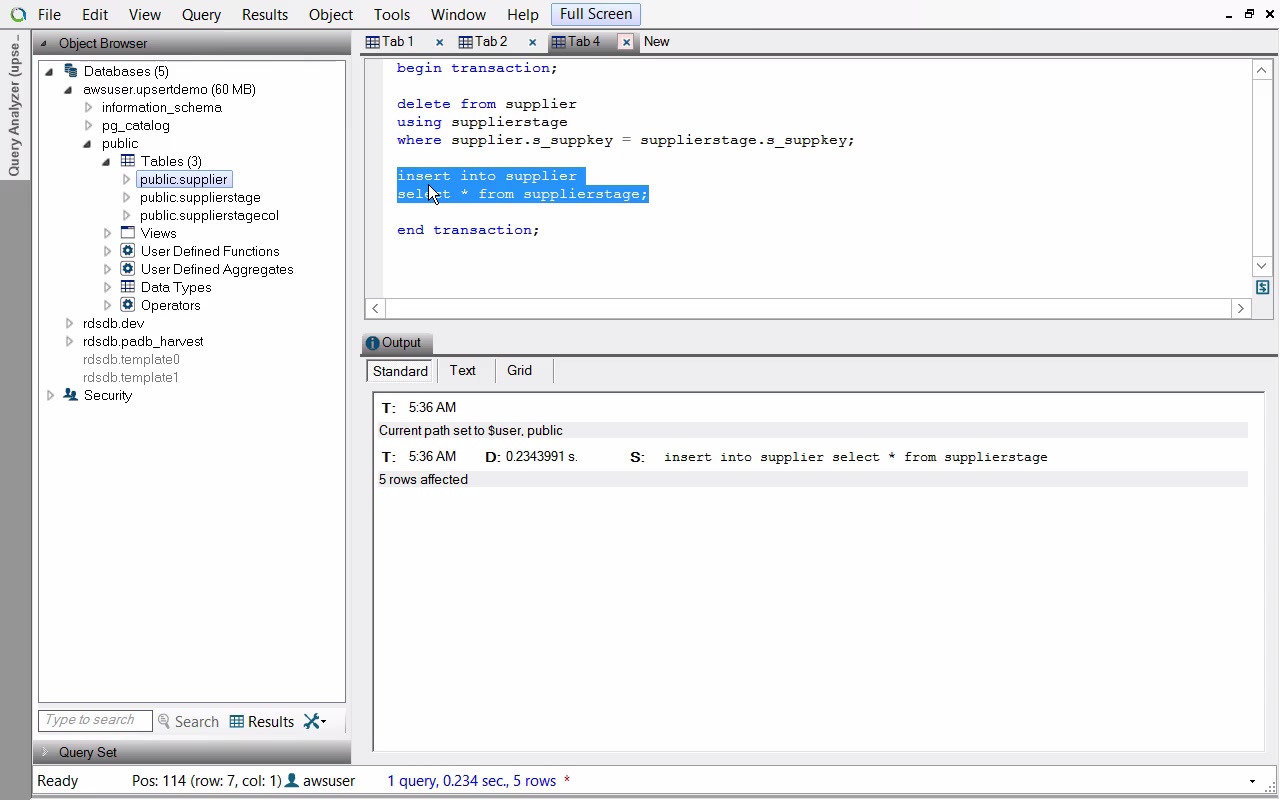Switch output to Text view
The image size is (1280, 800).
click(462, 370)
